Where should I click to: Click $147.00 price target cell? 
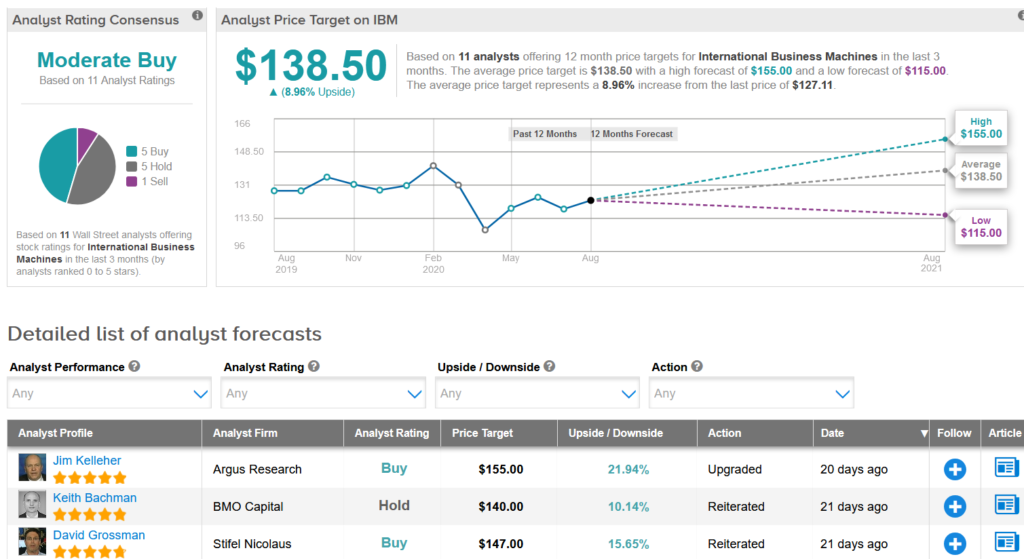501,544
